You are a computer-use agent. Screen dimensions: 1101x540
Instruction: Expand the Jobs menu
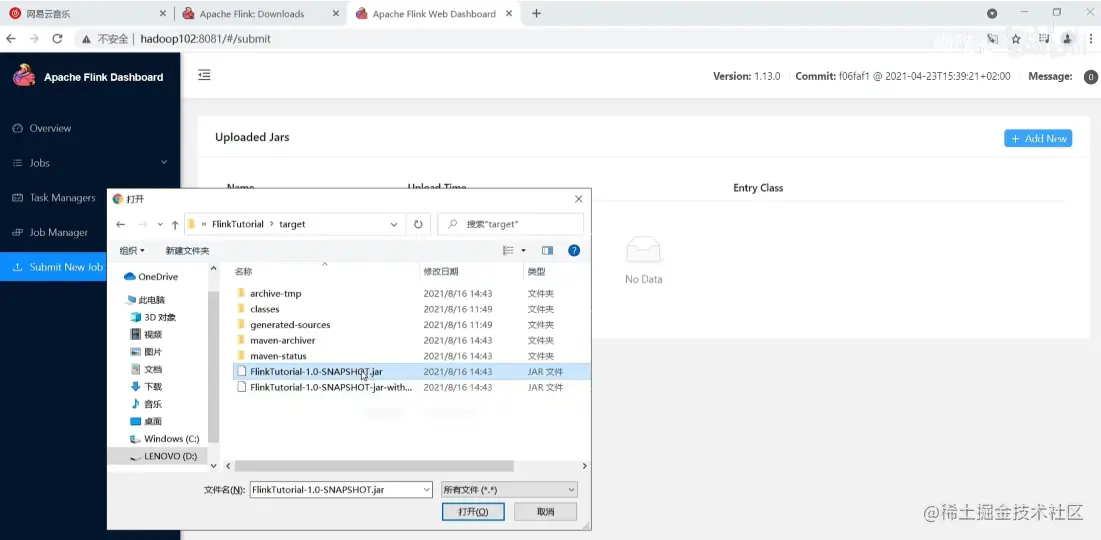point(90,162)
